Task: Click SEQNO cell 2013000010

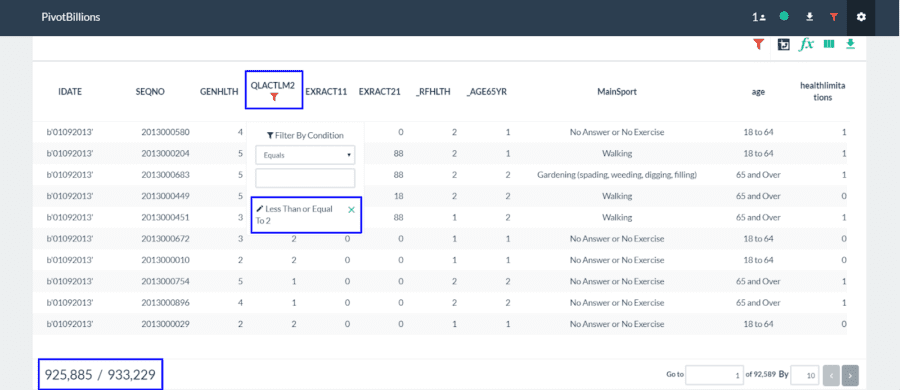Action: tap(165, 260)
